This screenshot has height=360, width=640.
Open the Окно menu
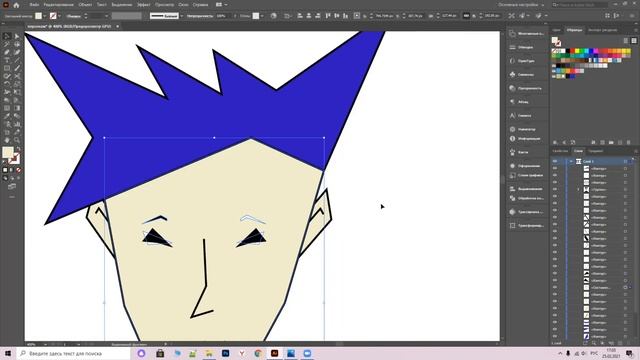[183, 5]
